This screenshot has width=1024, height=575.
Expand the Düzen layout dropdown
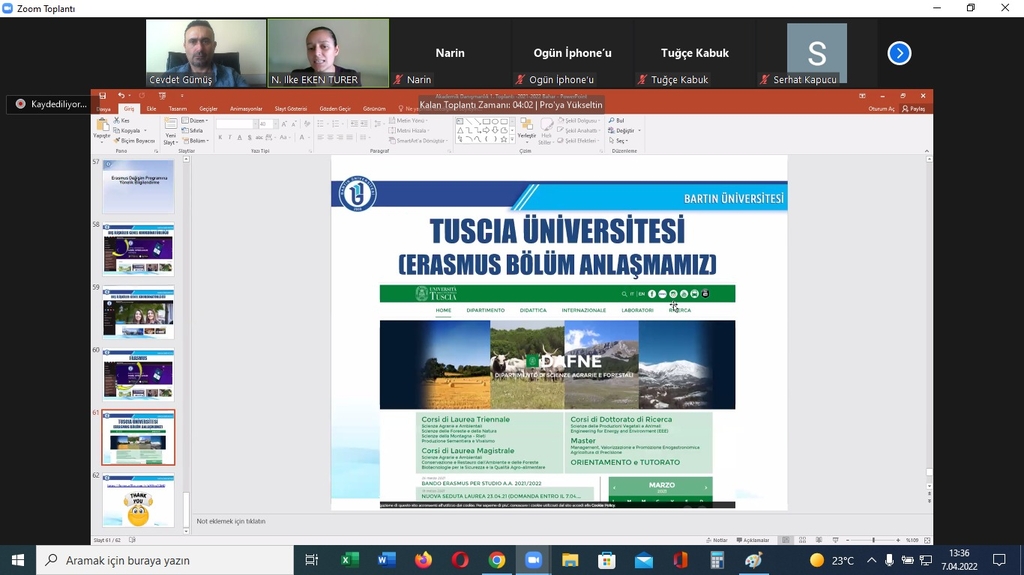(x=195, y=120)
